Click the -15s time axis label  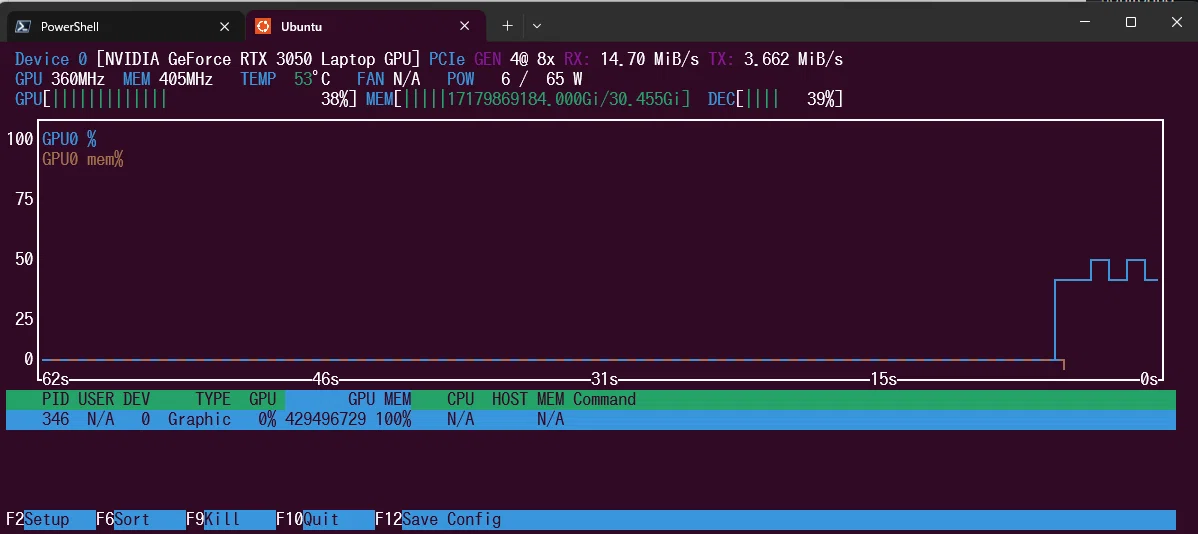click(x=882, y=379)
